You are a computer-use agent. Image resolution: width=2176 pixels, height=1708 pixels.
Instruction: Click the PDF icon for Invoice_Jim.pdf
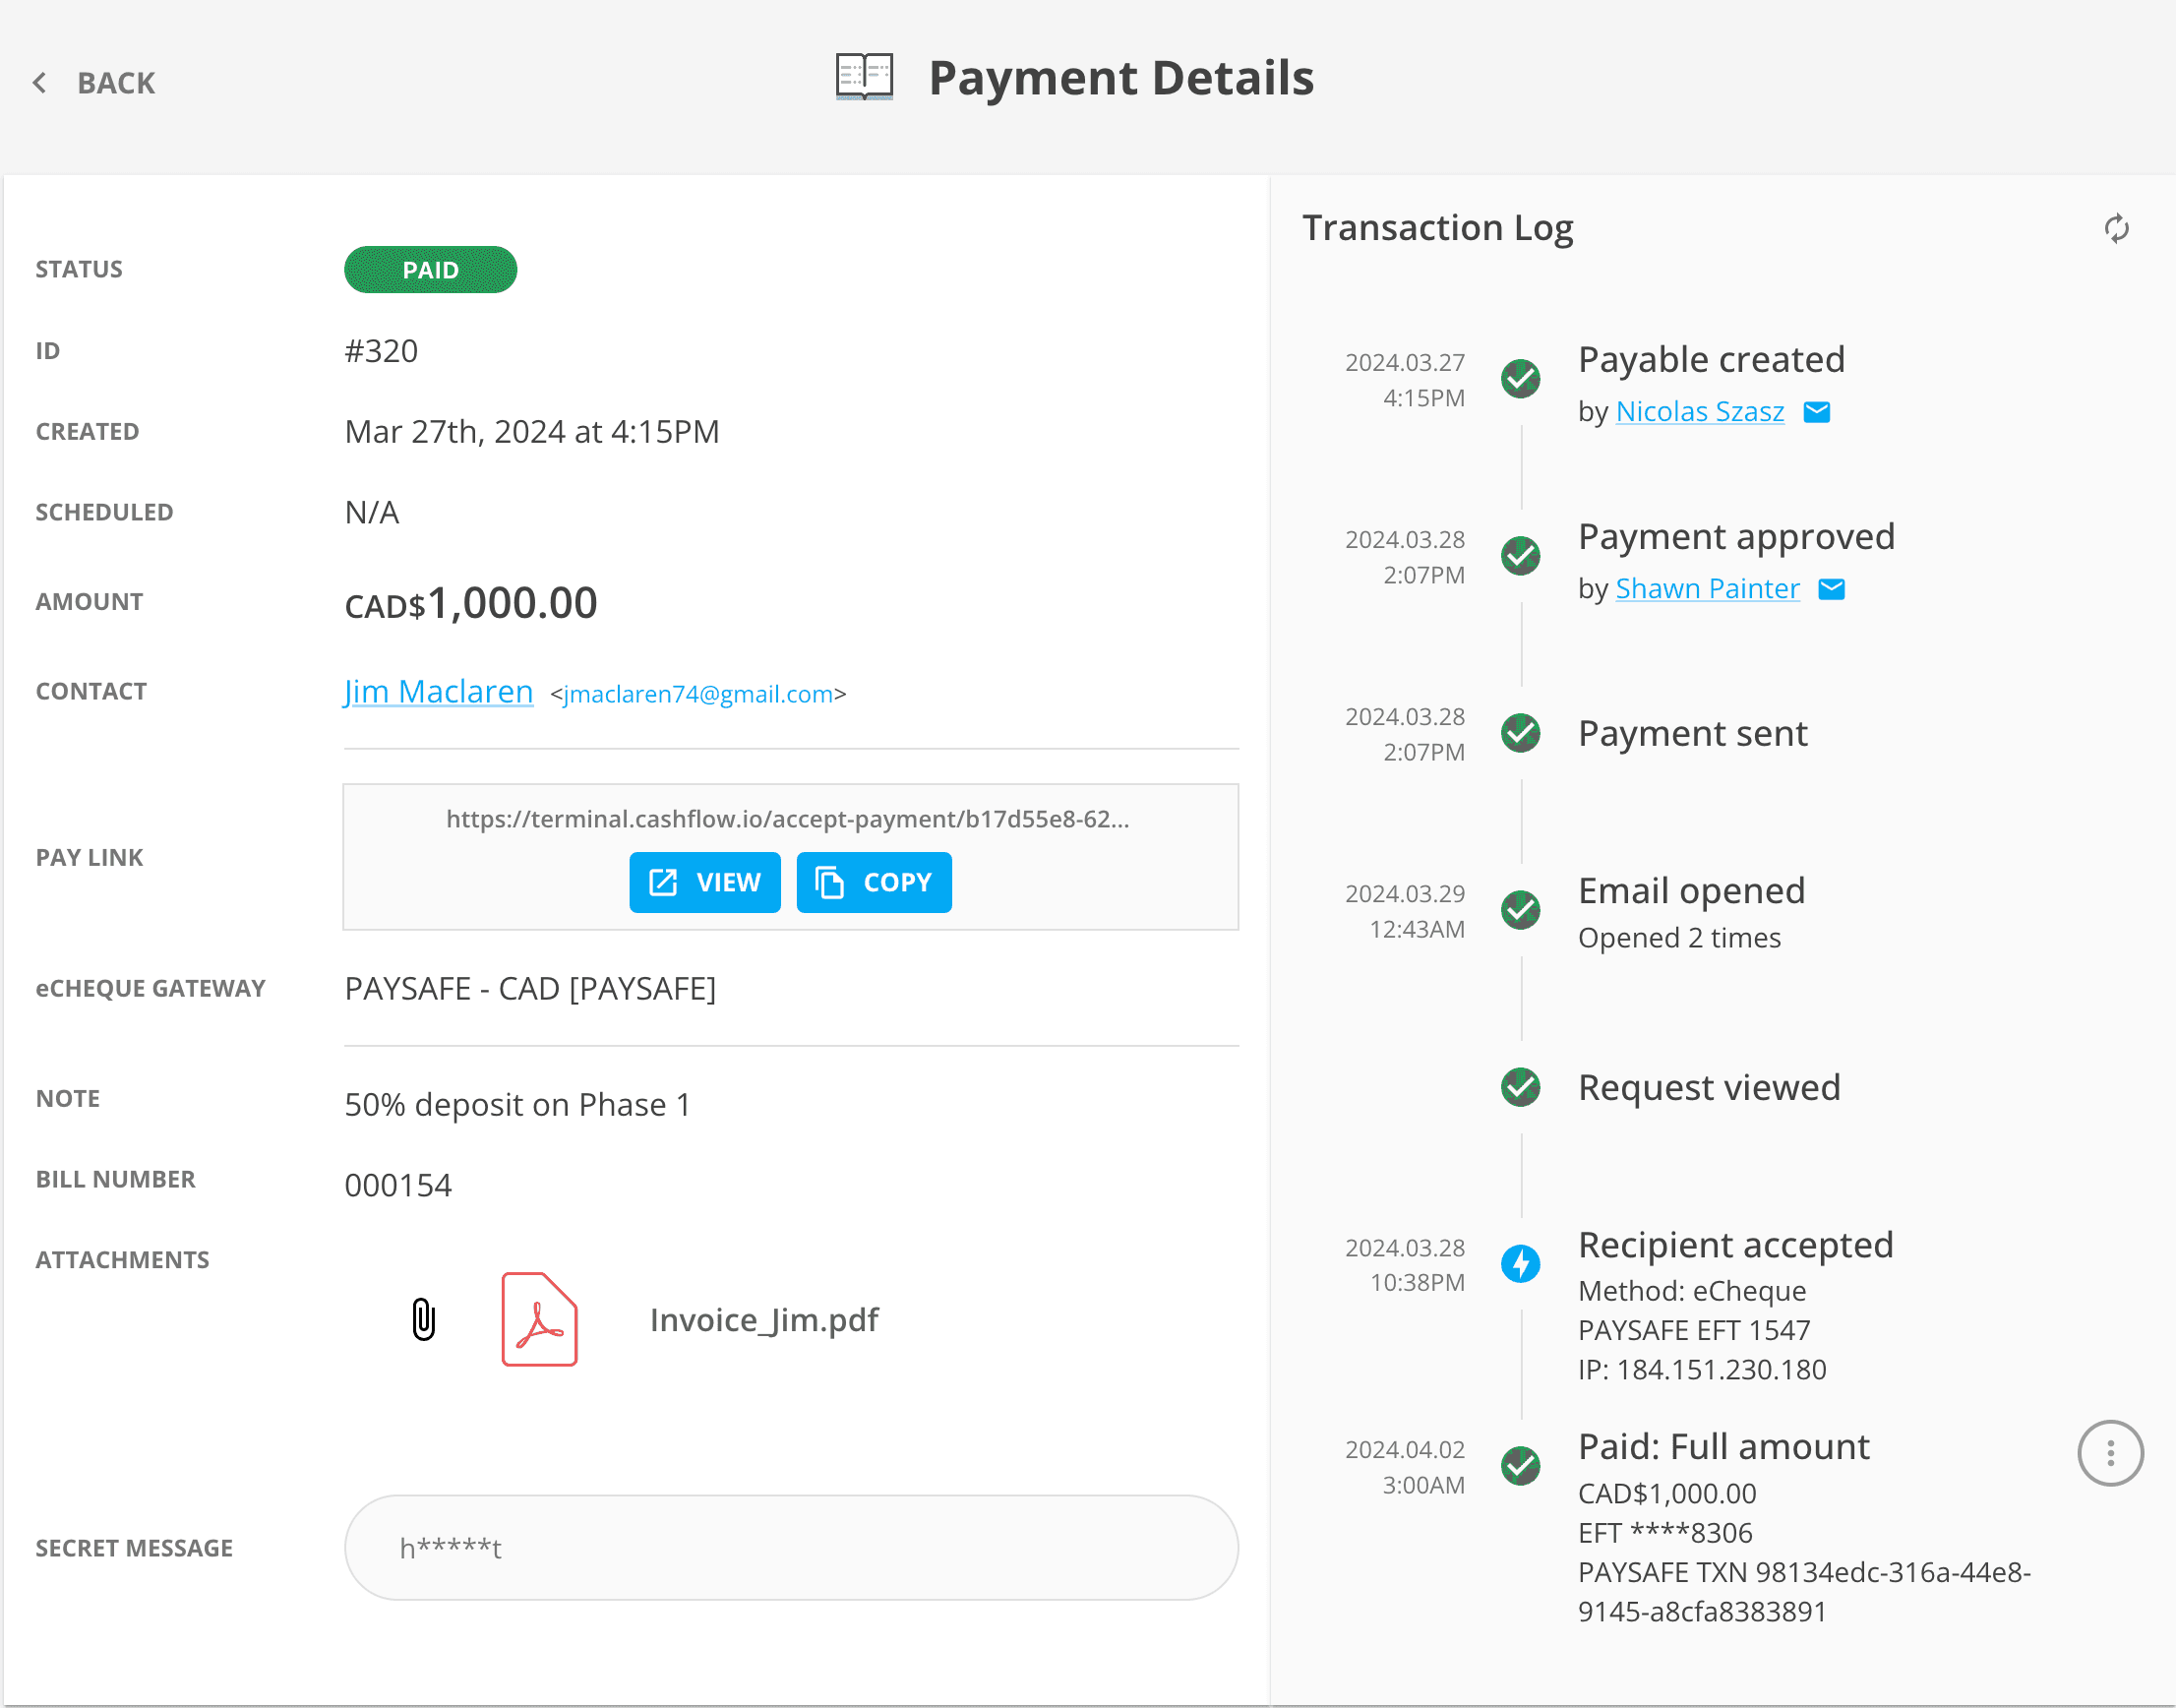tap(539, 1319)
